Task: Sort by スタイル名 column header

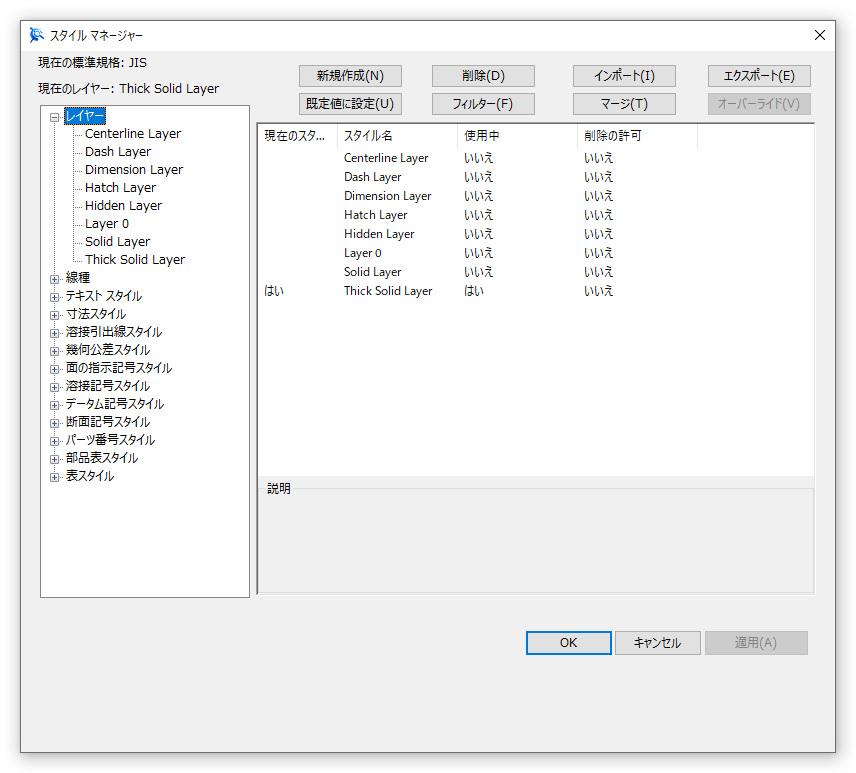Action: 395,136
